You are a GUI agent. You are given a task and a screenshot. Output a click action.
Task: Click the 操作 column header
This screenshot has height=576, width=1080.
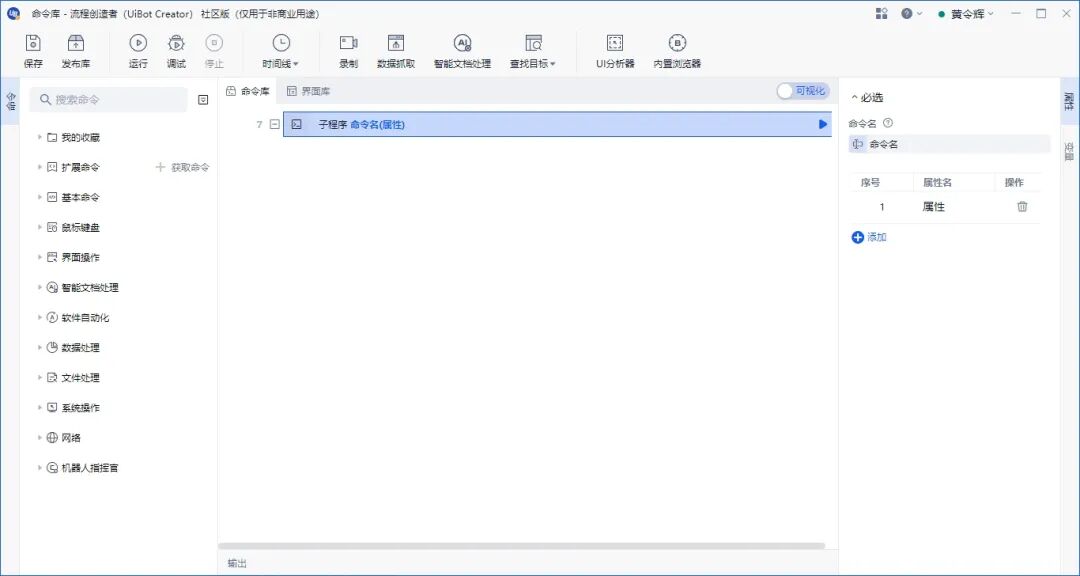[1015, 183]
